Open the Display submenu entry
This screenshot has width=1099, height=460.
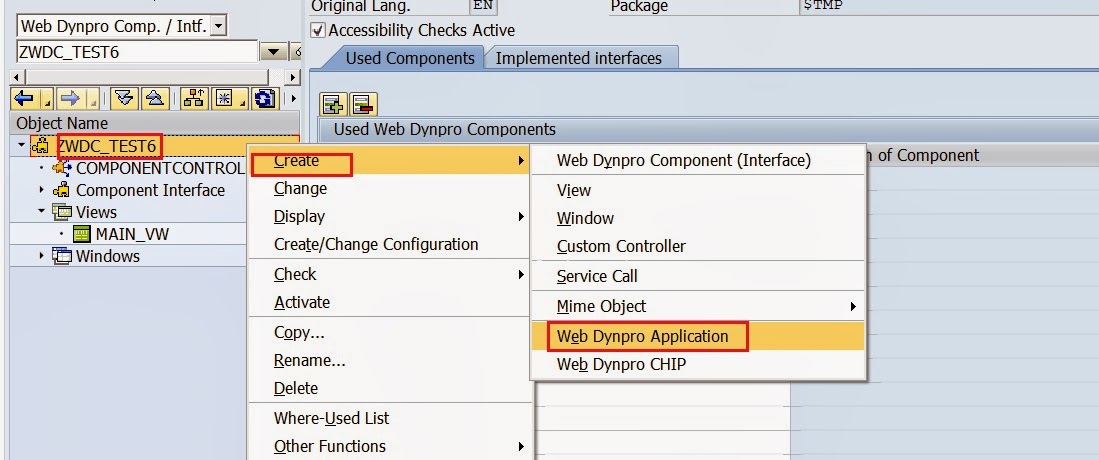coord(389,217)
